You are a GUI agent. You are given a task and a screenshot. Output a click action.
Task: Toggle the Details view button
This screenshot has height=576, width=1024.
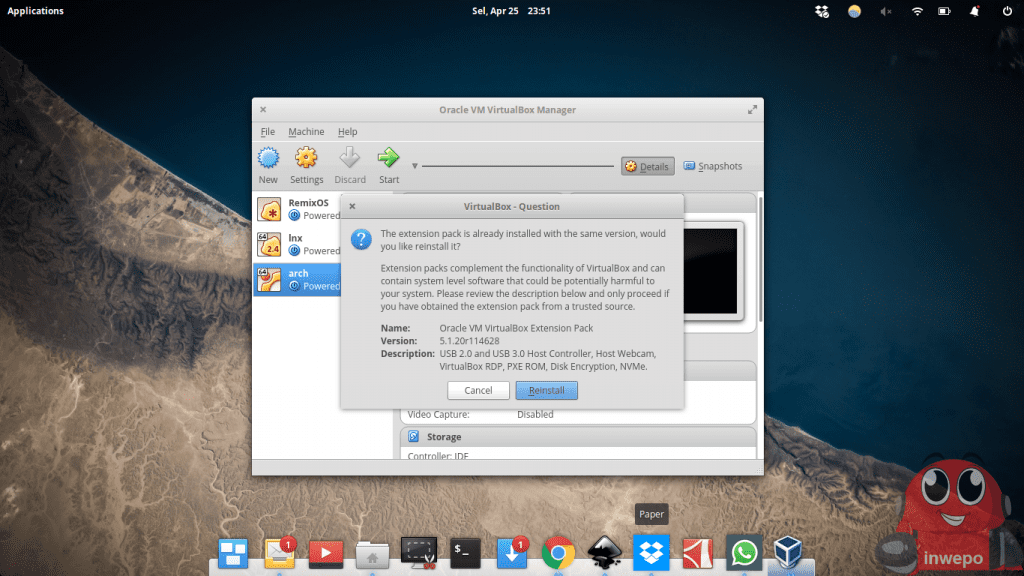[x=647, y=166]
